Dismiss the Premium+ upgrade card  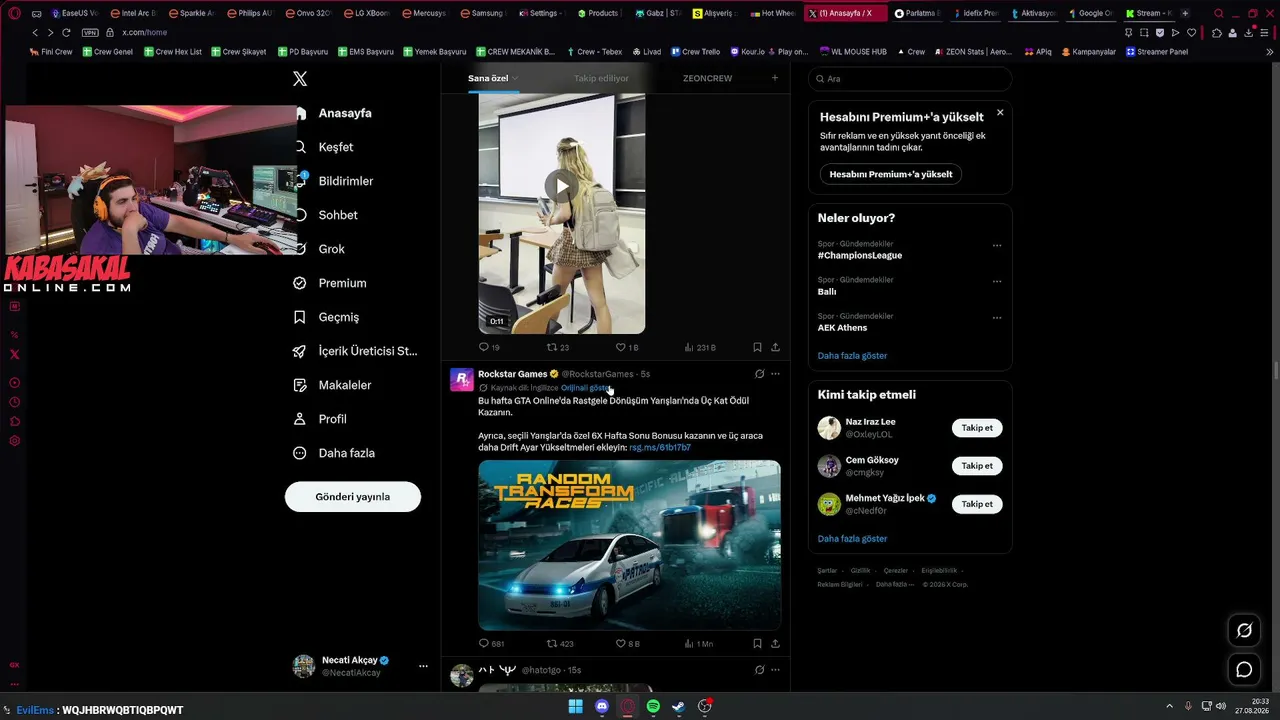1000,113
